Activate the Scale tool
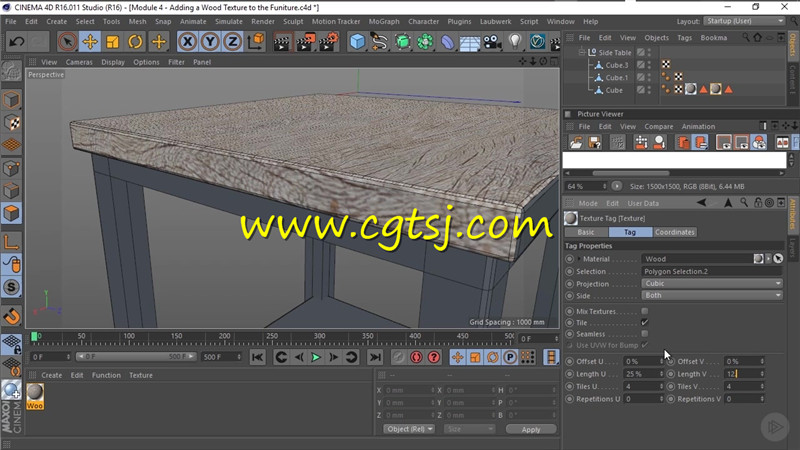 (x=112, y=41)
